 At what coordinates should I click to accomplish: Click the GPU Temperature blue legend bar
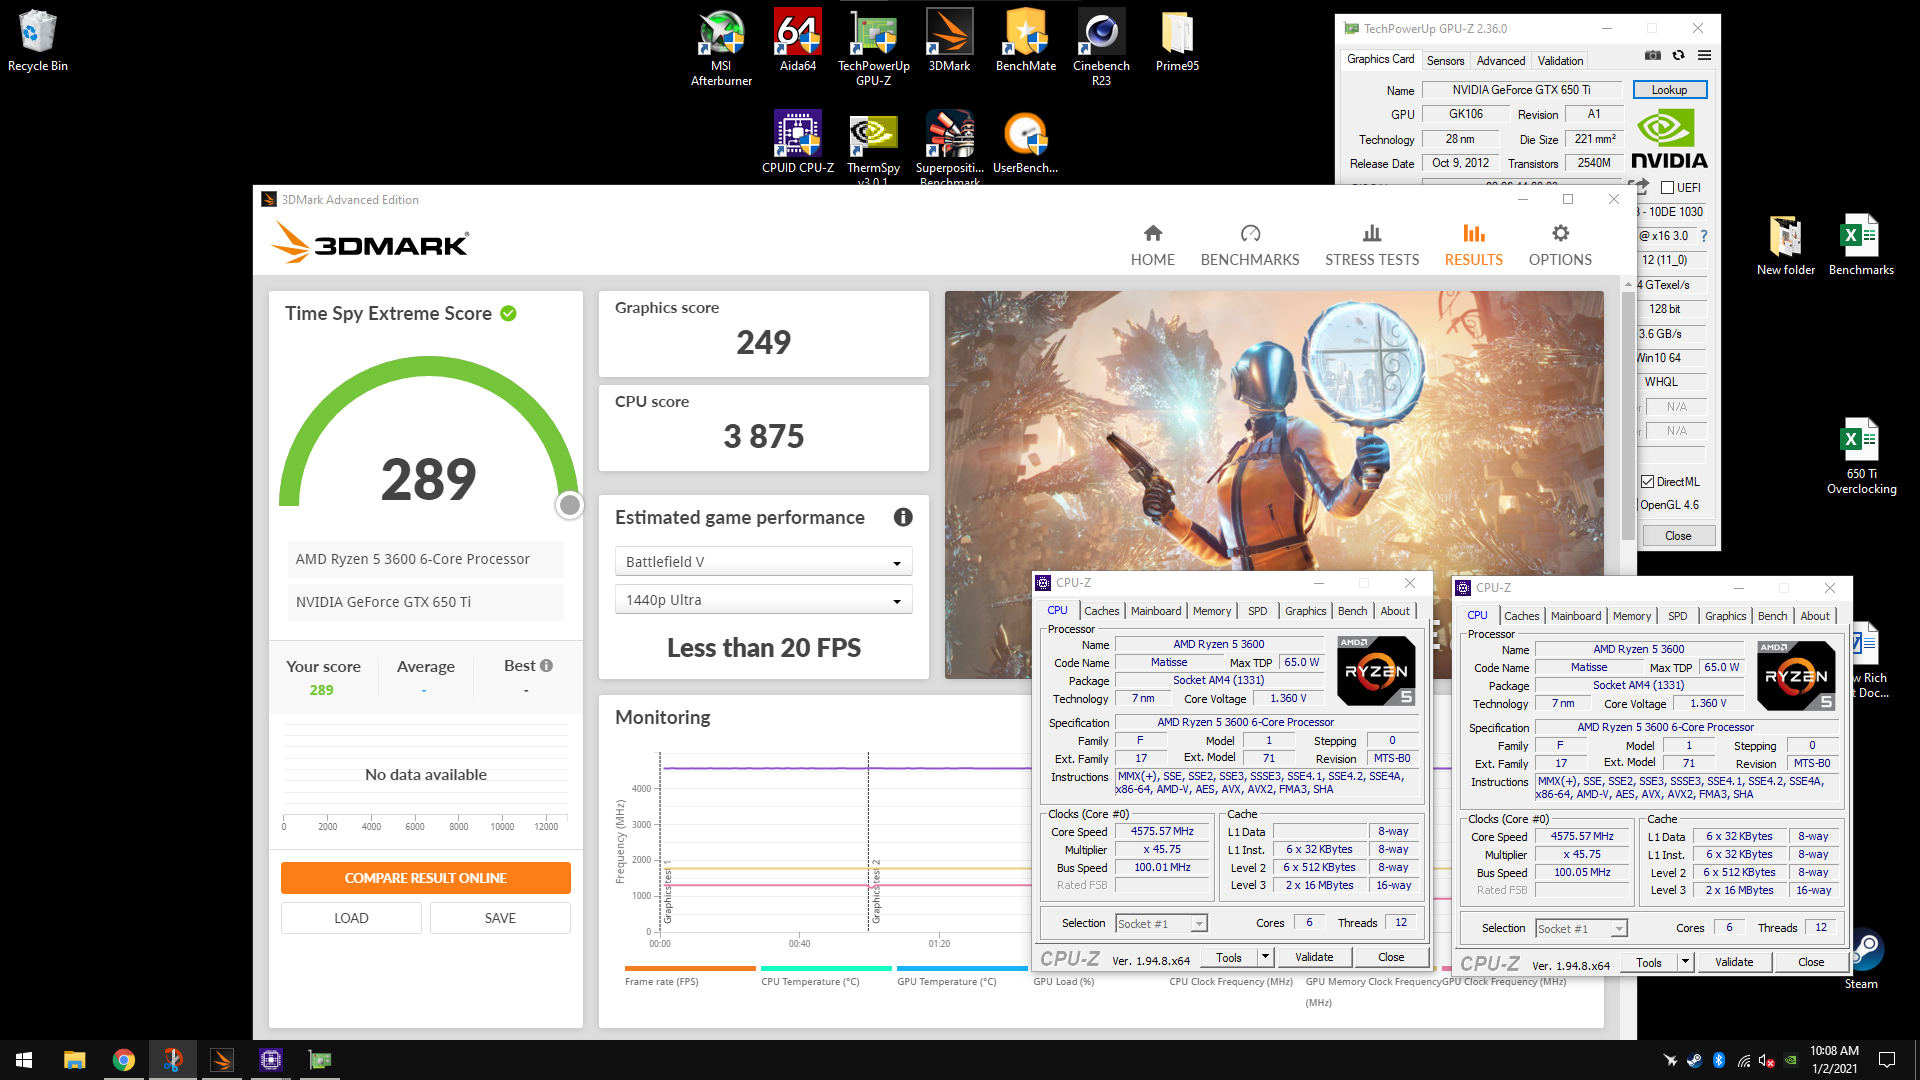[x=962, y=968]
